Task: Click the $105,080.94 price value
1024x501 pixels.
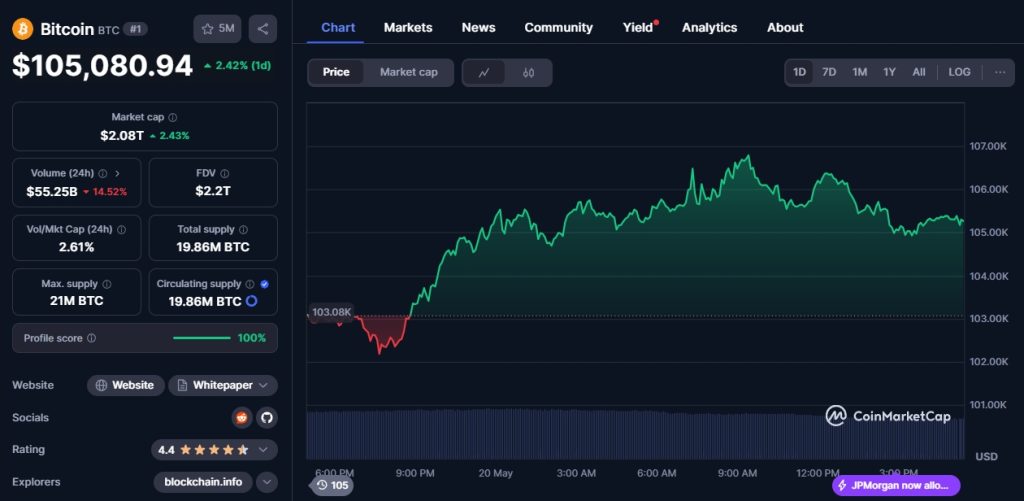Action: point(103,66)
